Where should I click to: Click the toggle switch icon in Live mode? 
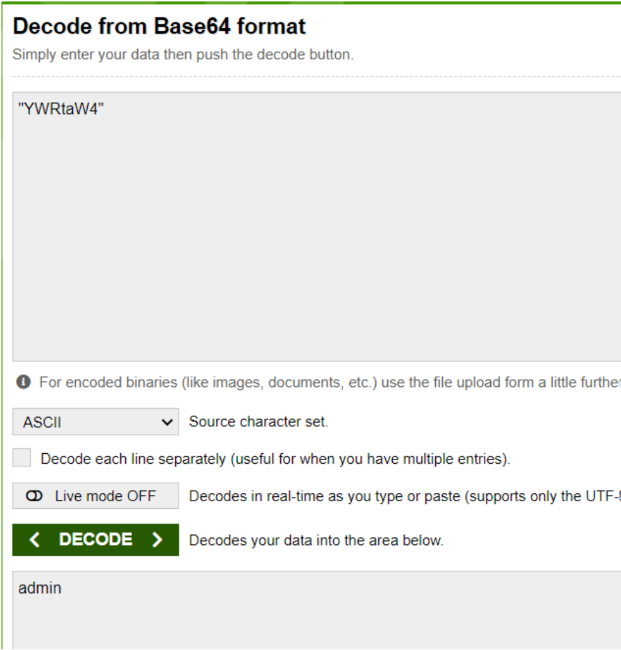(35, 496)
